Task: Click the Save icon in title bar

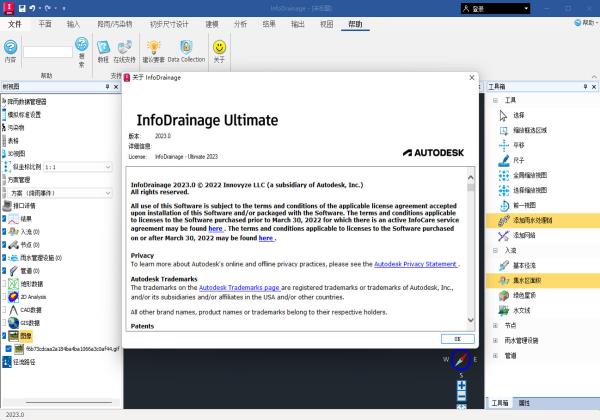Action: (x=22, y=8)
